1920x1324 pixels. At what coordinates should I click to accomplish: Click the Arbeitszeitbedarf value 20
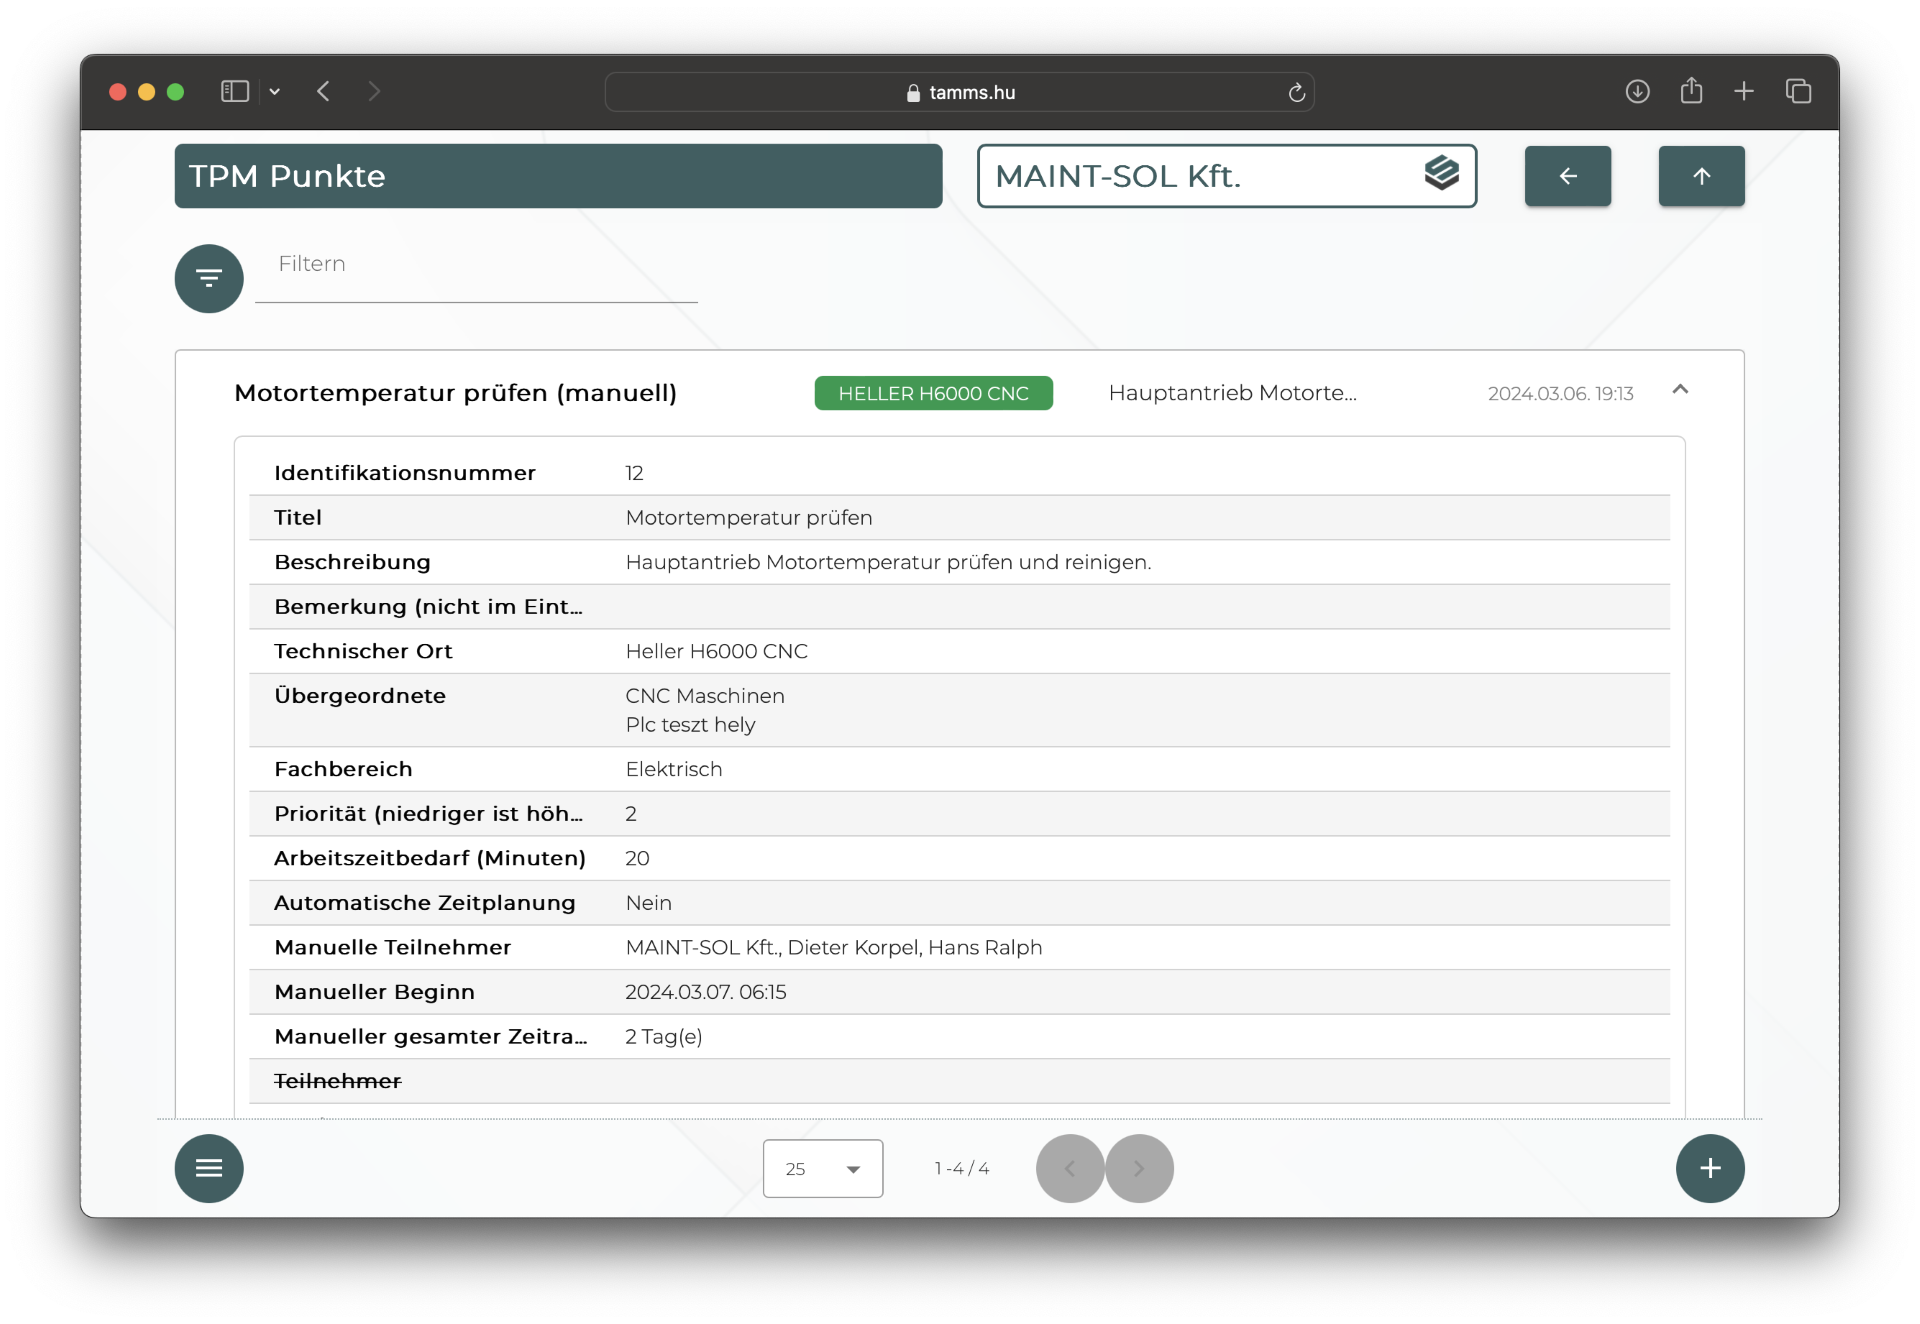[637, 858]
